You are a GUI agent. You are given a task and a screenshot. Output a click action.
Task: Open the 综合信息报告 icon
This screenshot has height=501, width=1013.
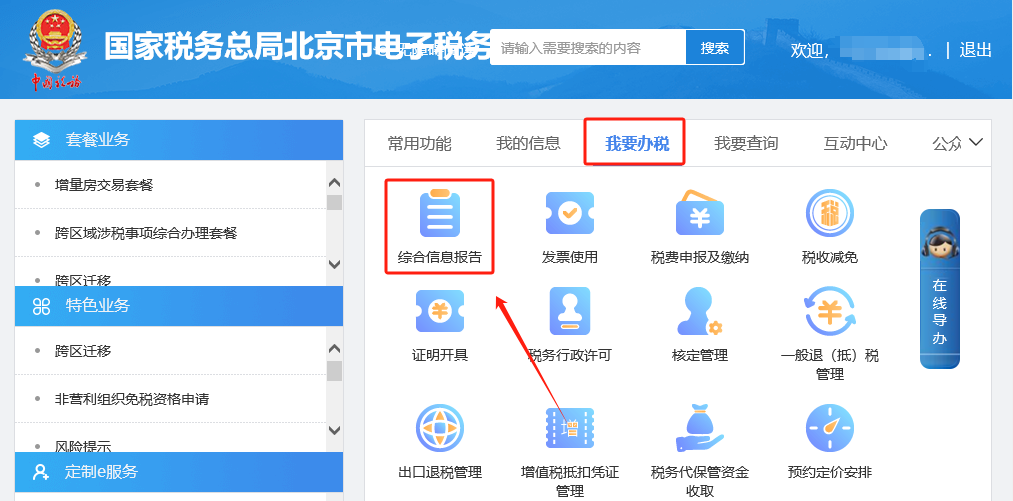click(440, 214)
